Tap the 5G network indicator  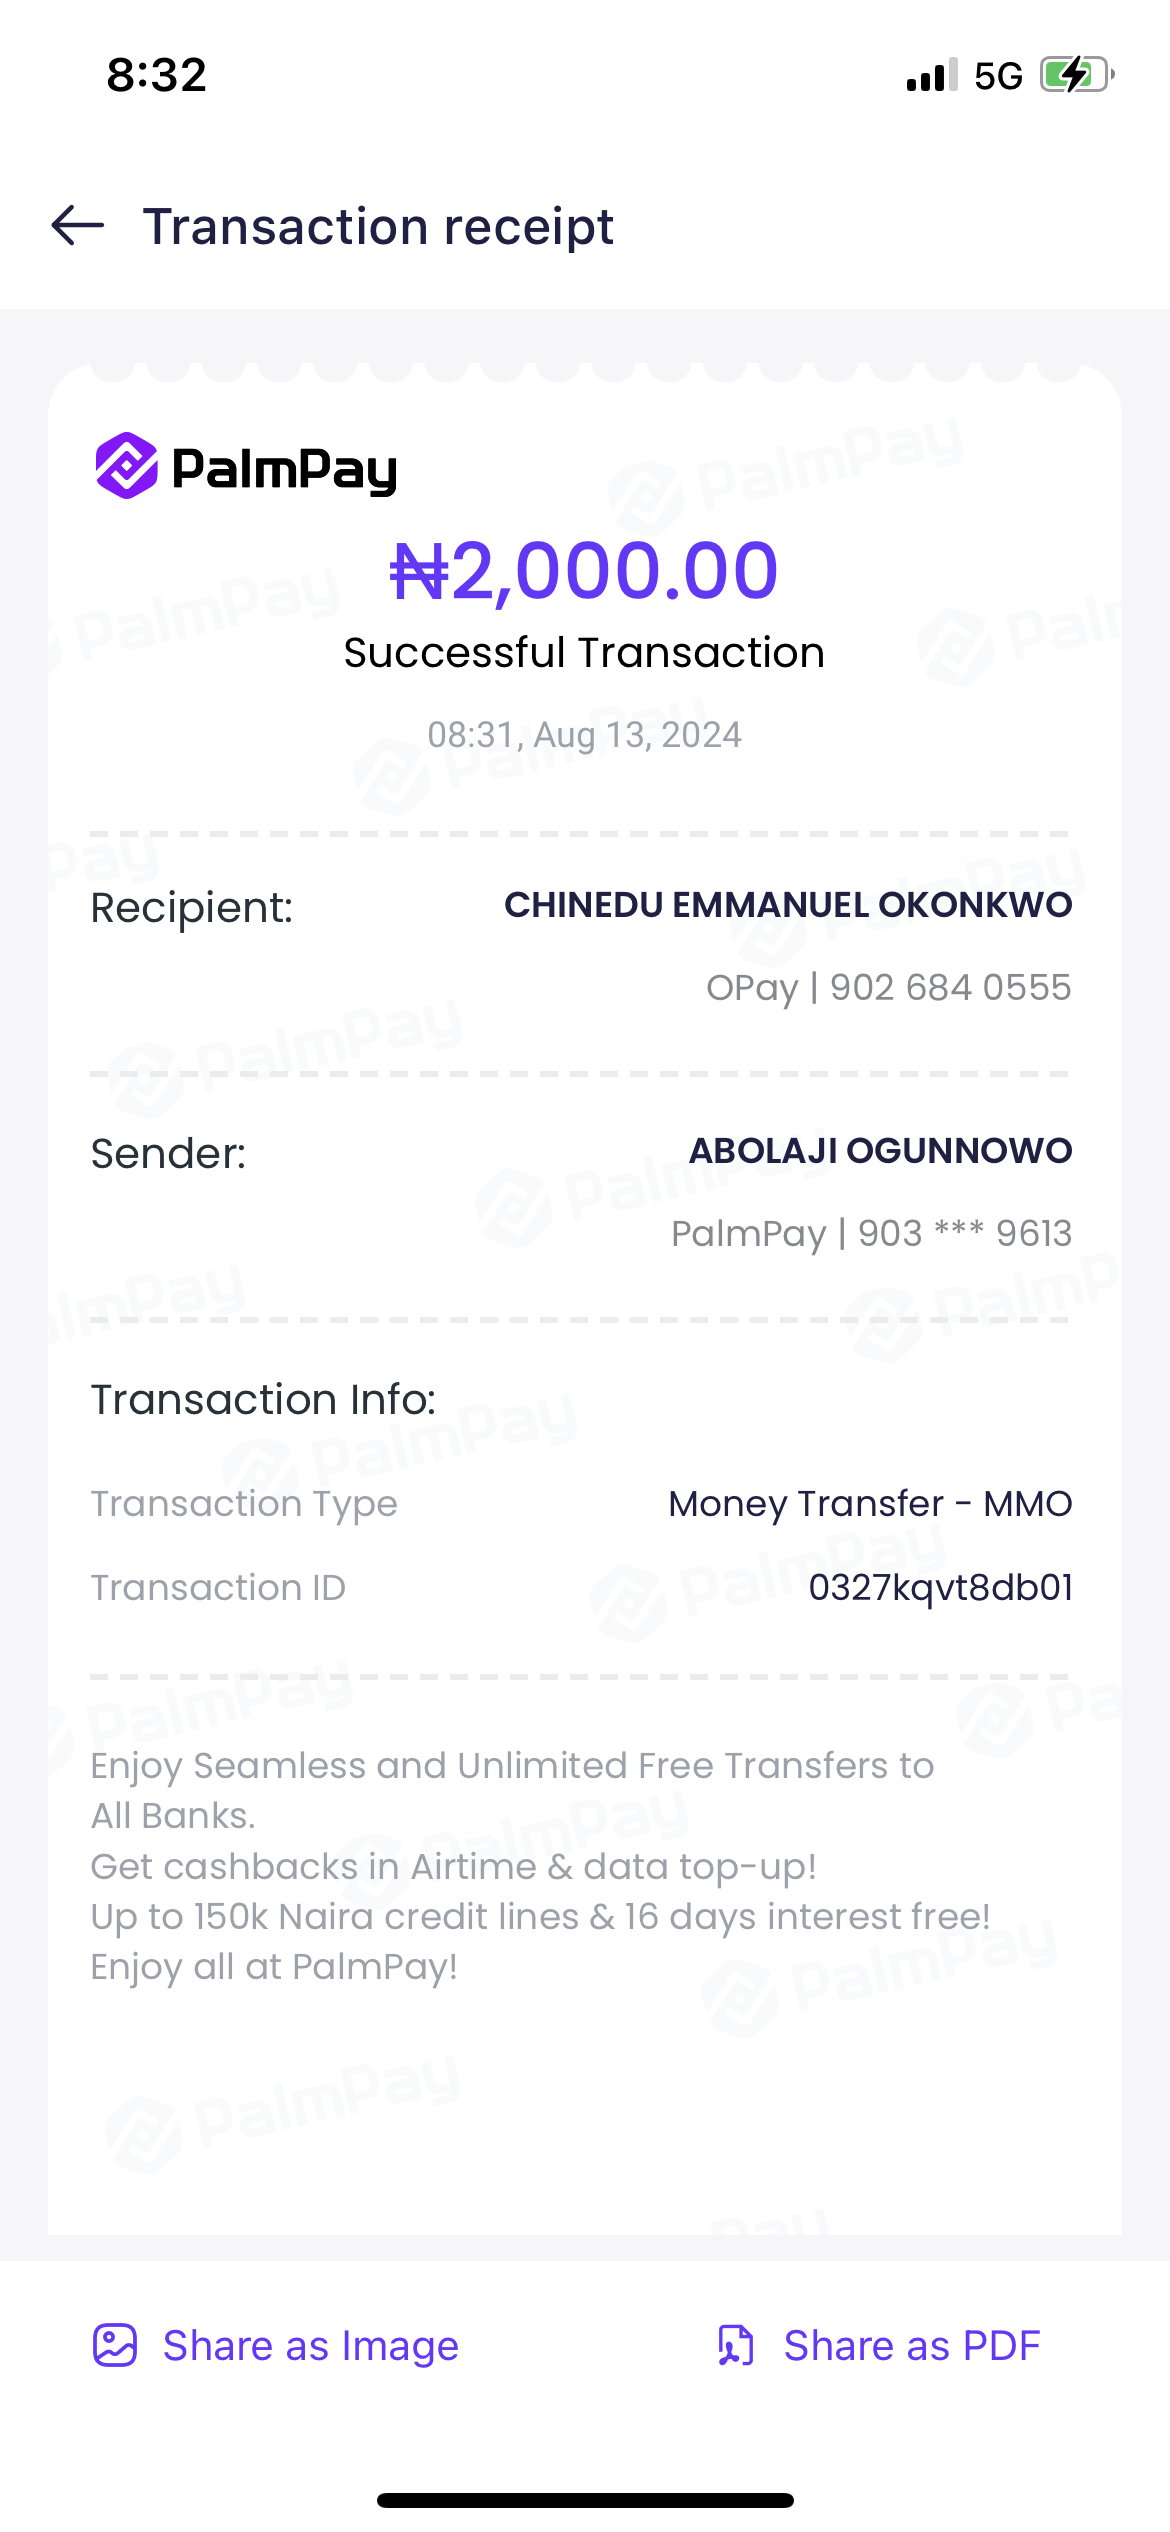click(998, 76)
